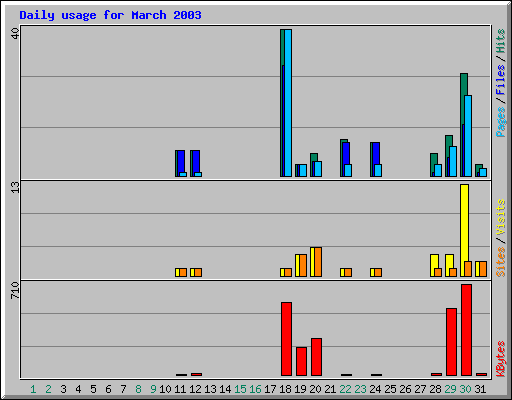Screen dimensions: 512x400
Task: Click the red KBytes bar for day 19
Action: click(301, 362)
